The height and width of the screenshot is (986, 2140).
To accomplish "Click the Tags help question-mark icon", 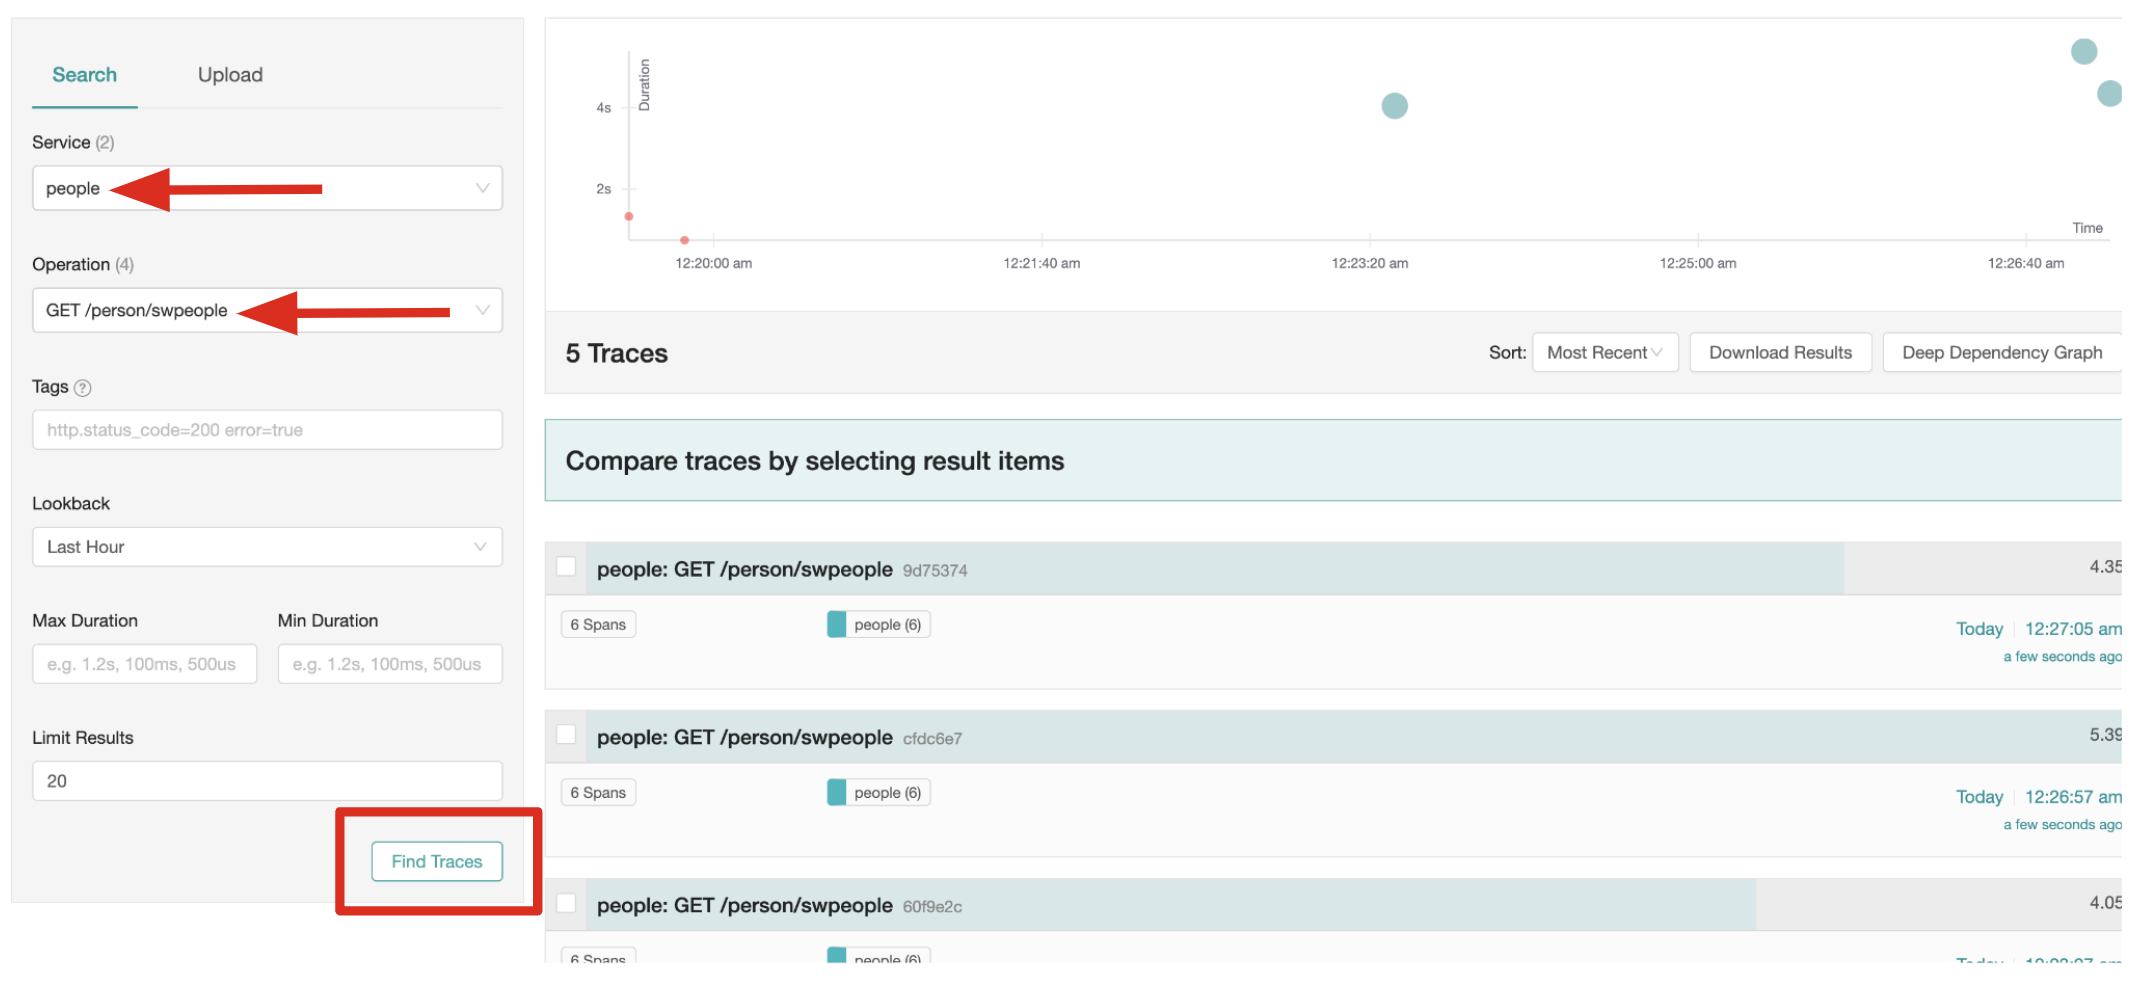I will point(83,388).
